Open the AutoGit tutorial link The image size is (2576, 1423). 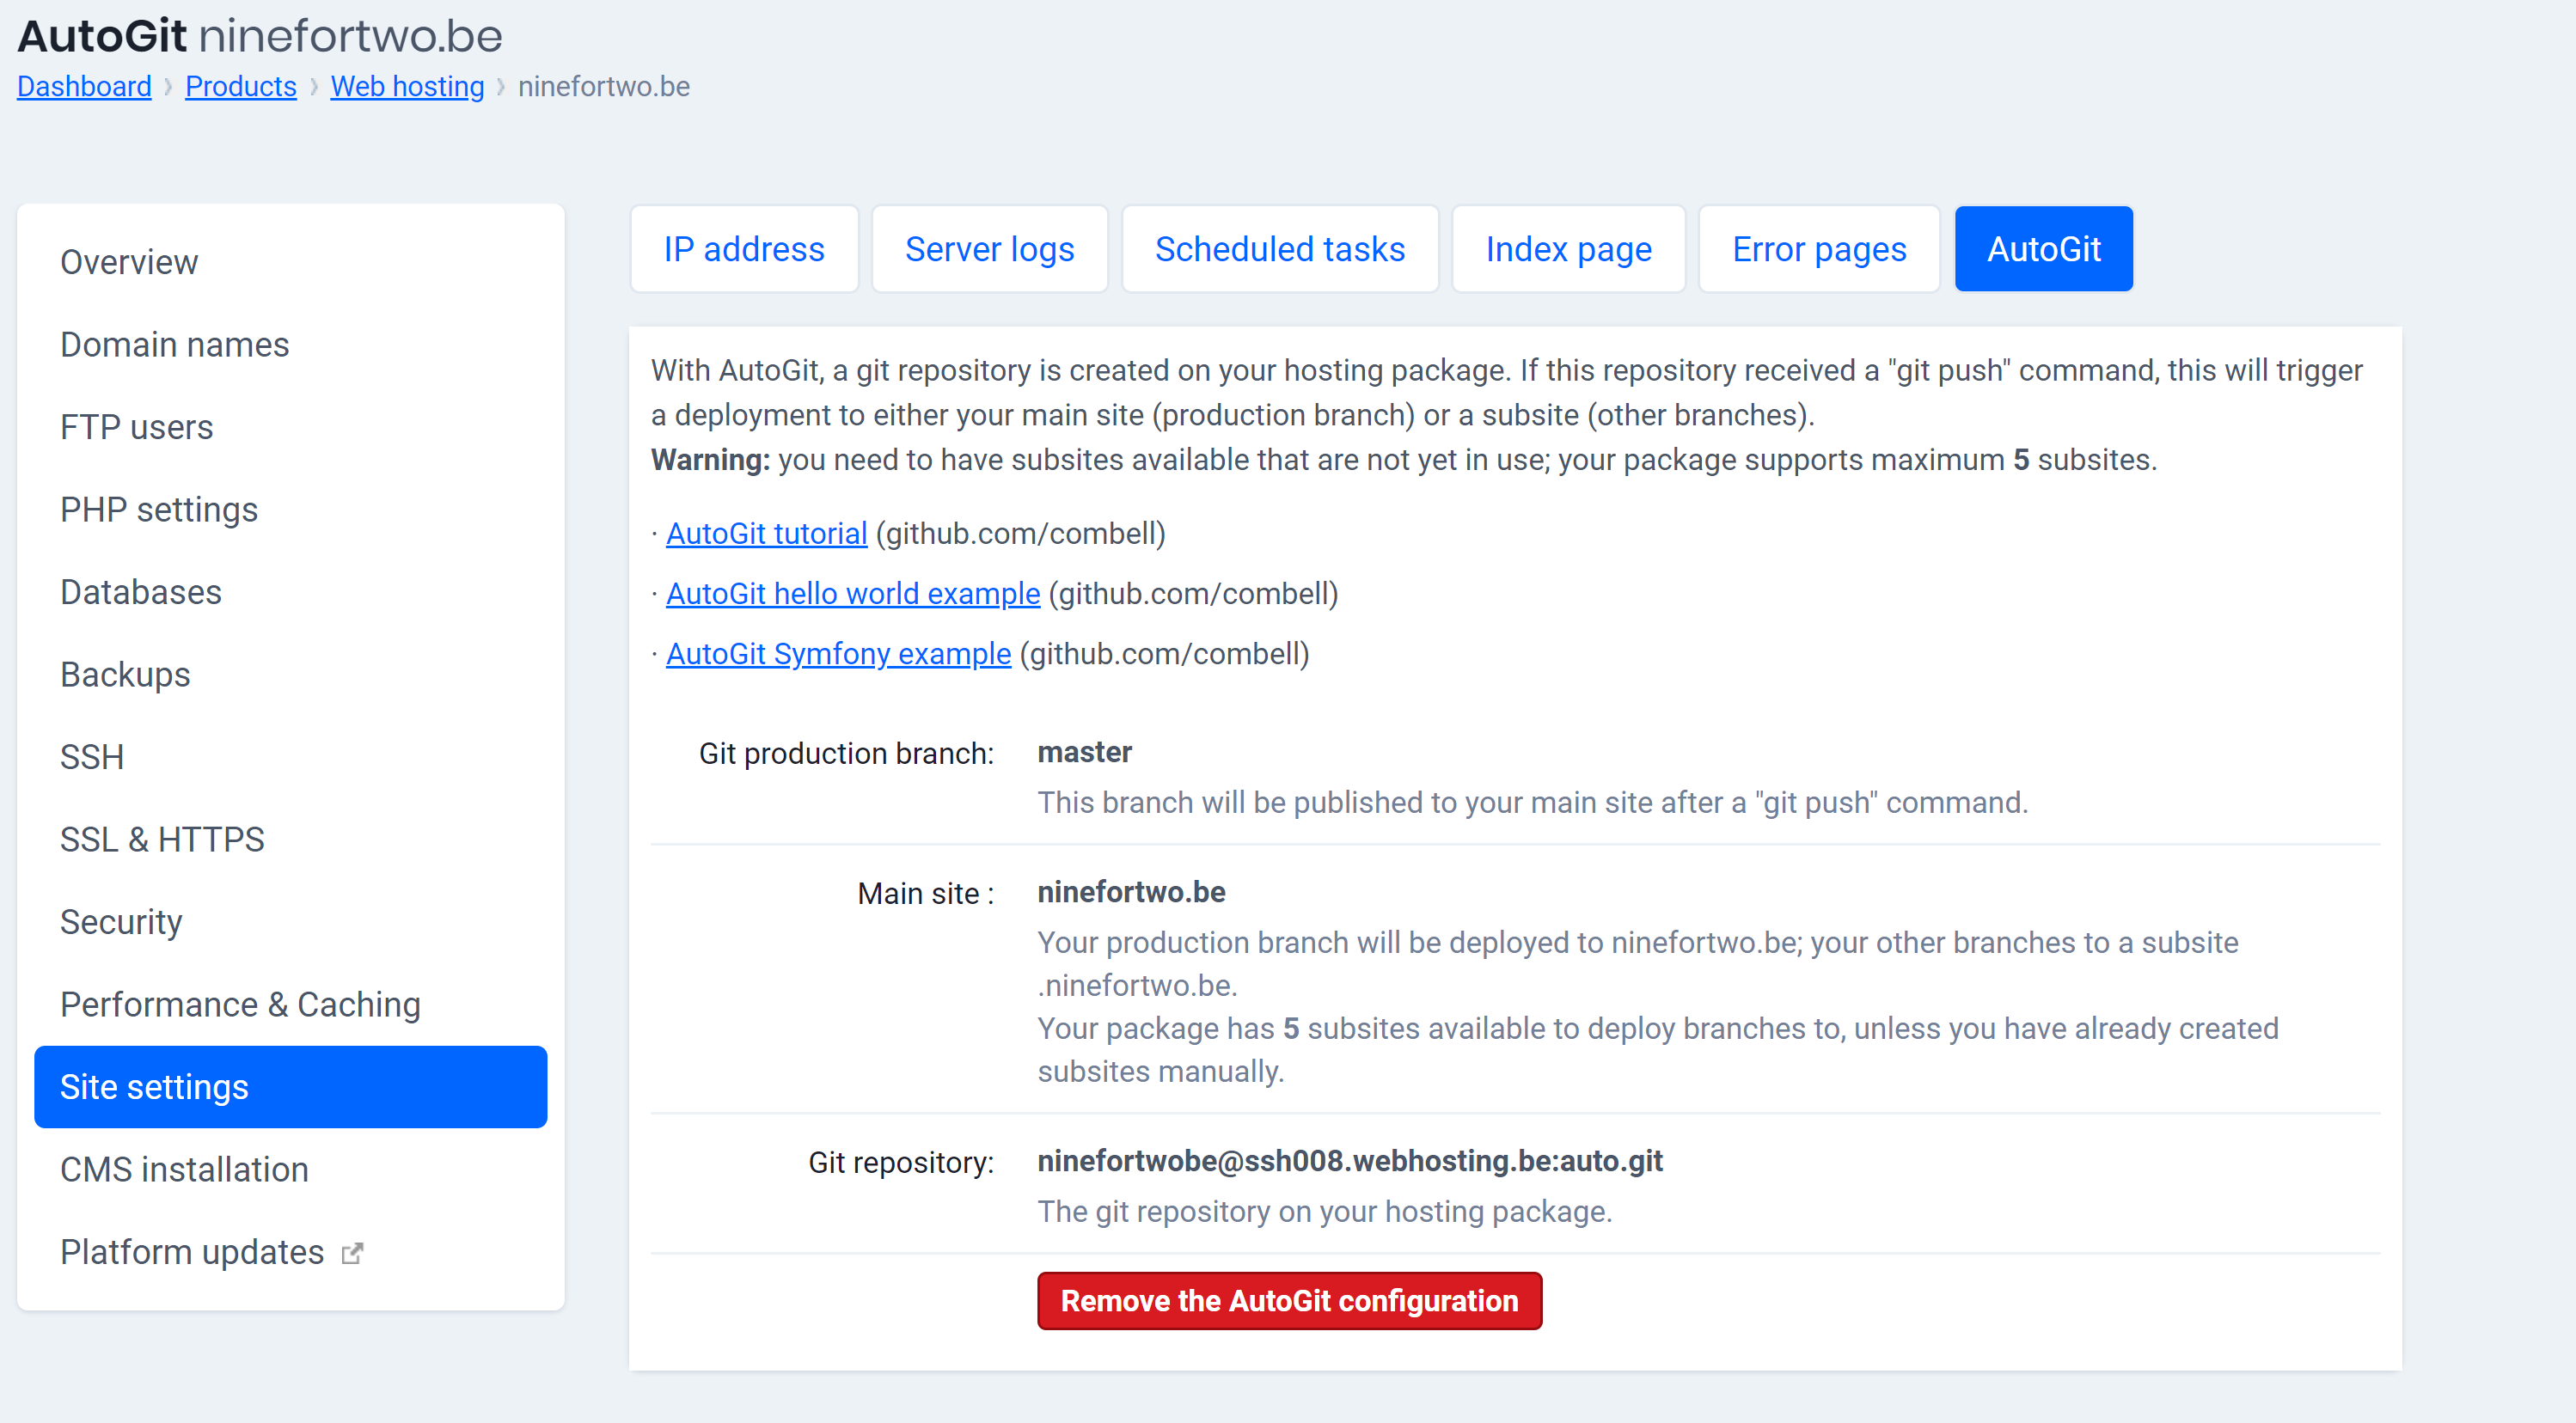766,534
